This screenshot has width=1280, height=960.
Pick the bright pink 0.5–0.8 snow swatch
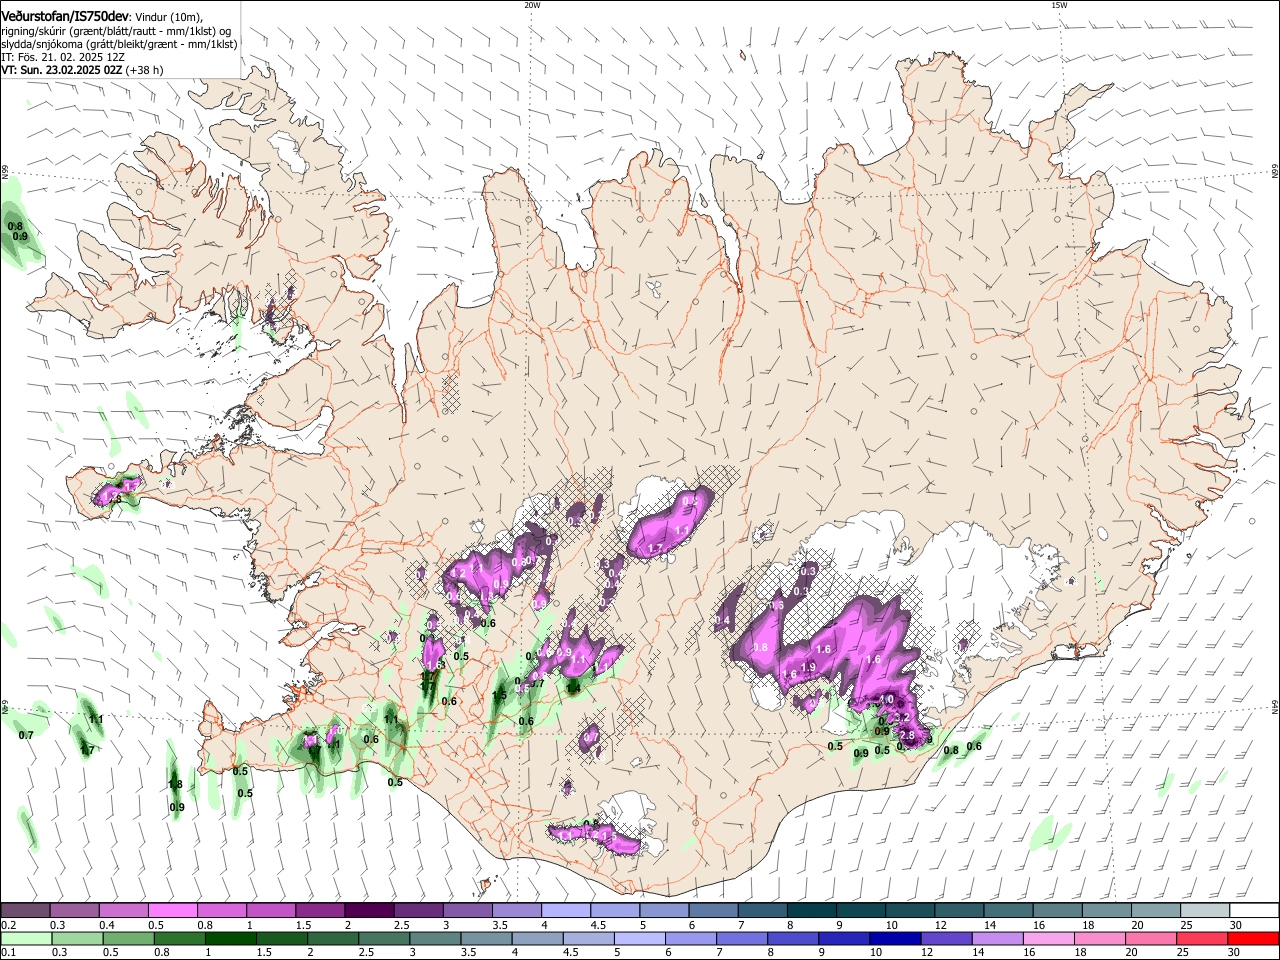(x=173, y=910)
